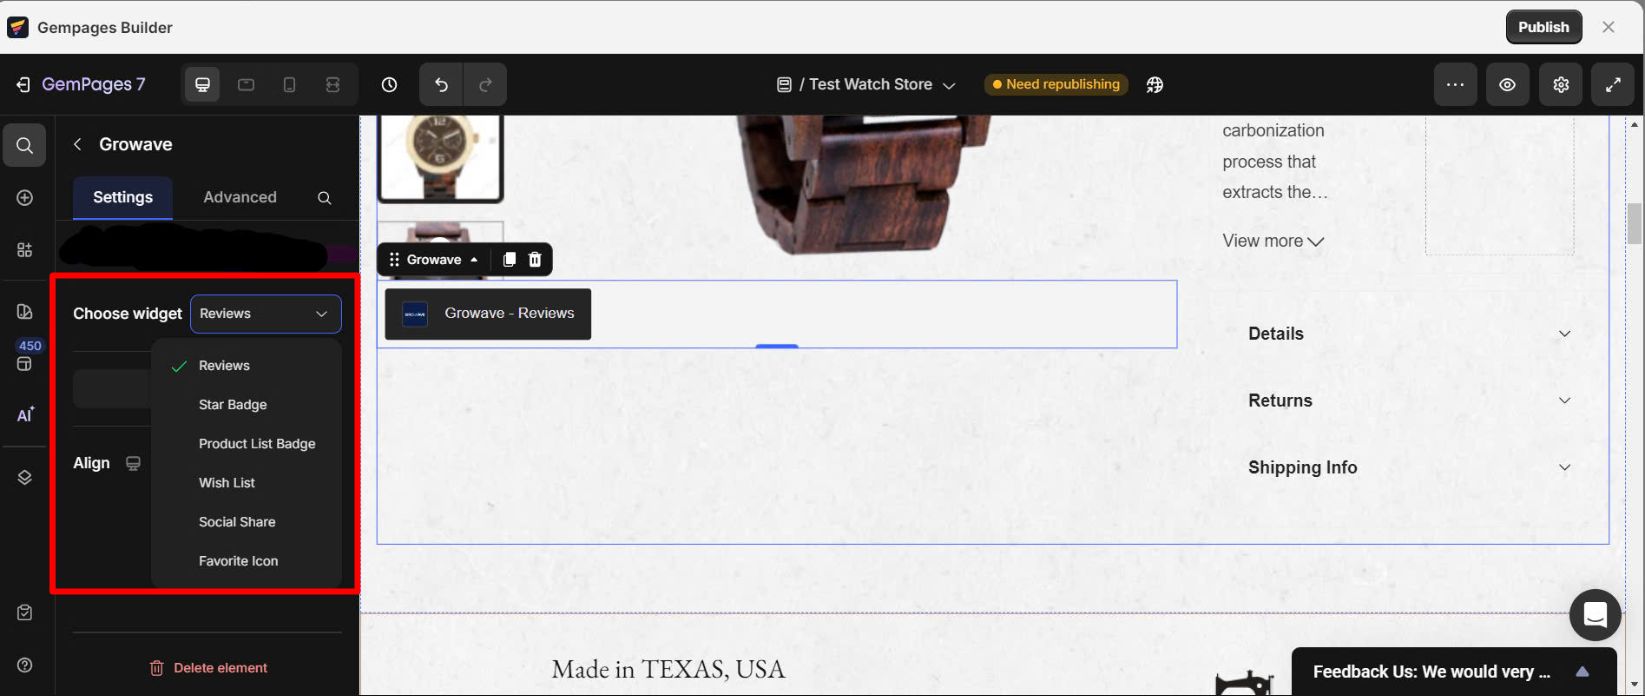Switch to the Advanced tab

tap(240, 198)
